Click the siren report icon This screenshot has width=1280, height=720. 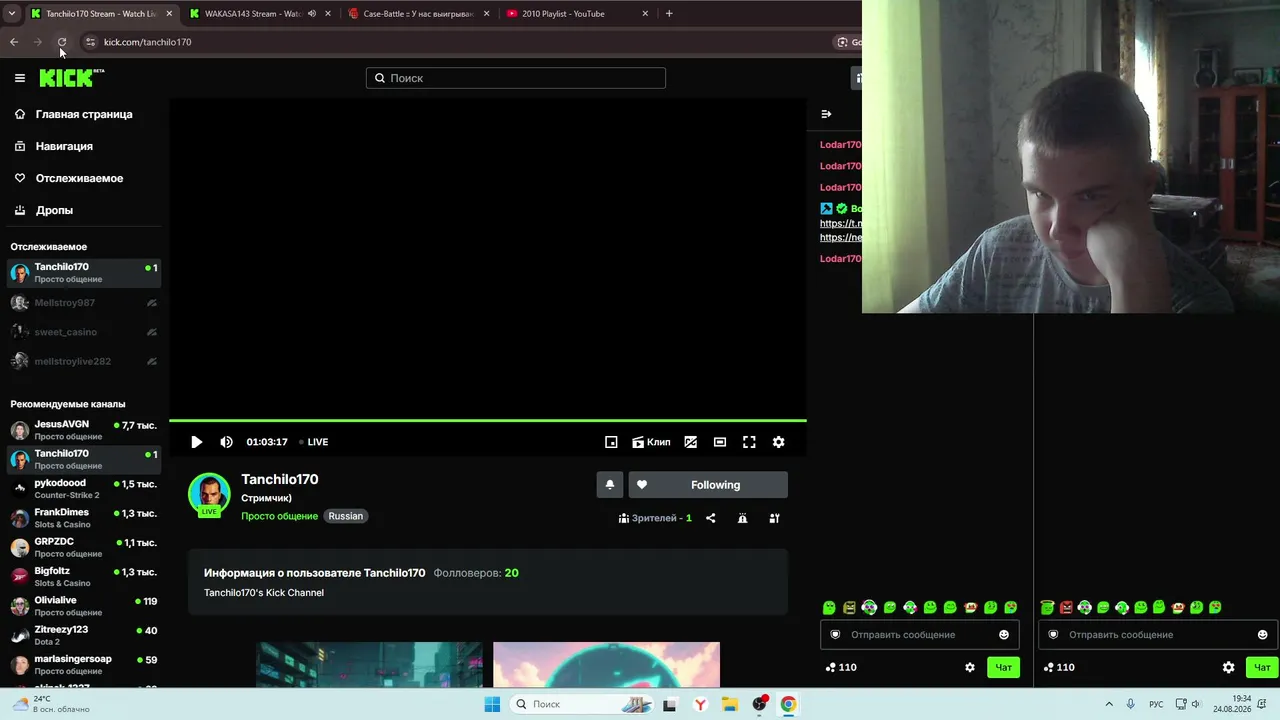point(742,518)
